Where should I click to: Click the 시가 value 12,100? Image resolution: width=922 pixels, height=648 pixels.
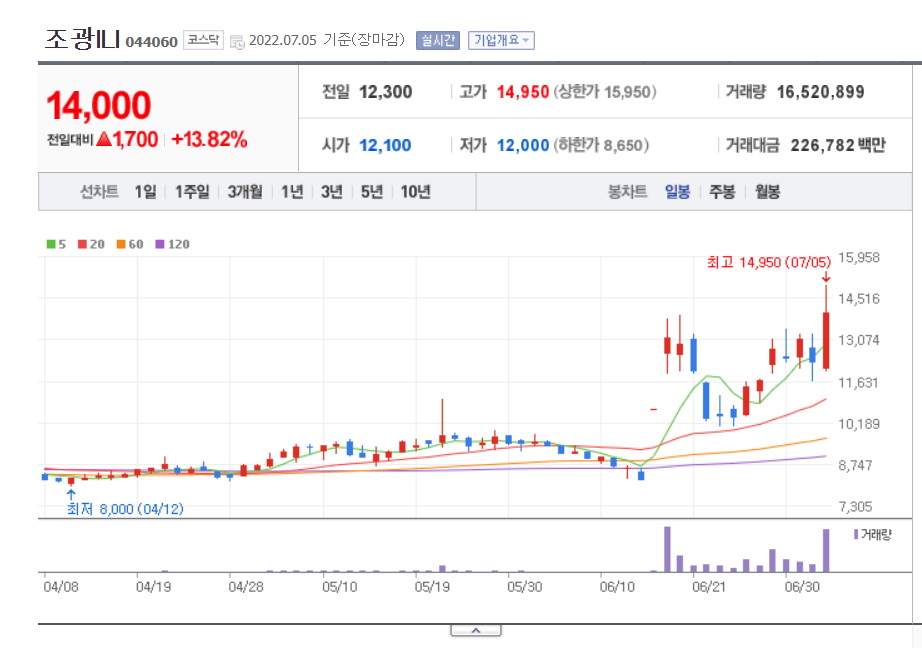(385, 145)
